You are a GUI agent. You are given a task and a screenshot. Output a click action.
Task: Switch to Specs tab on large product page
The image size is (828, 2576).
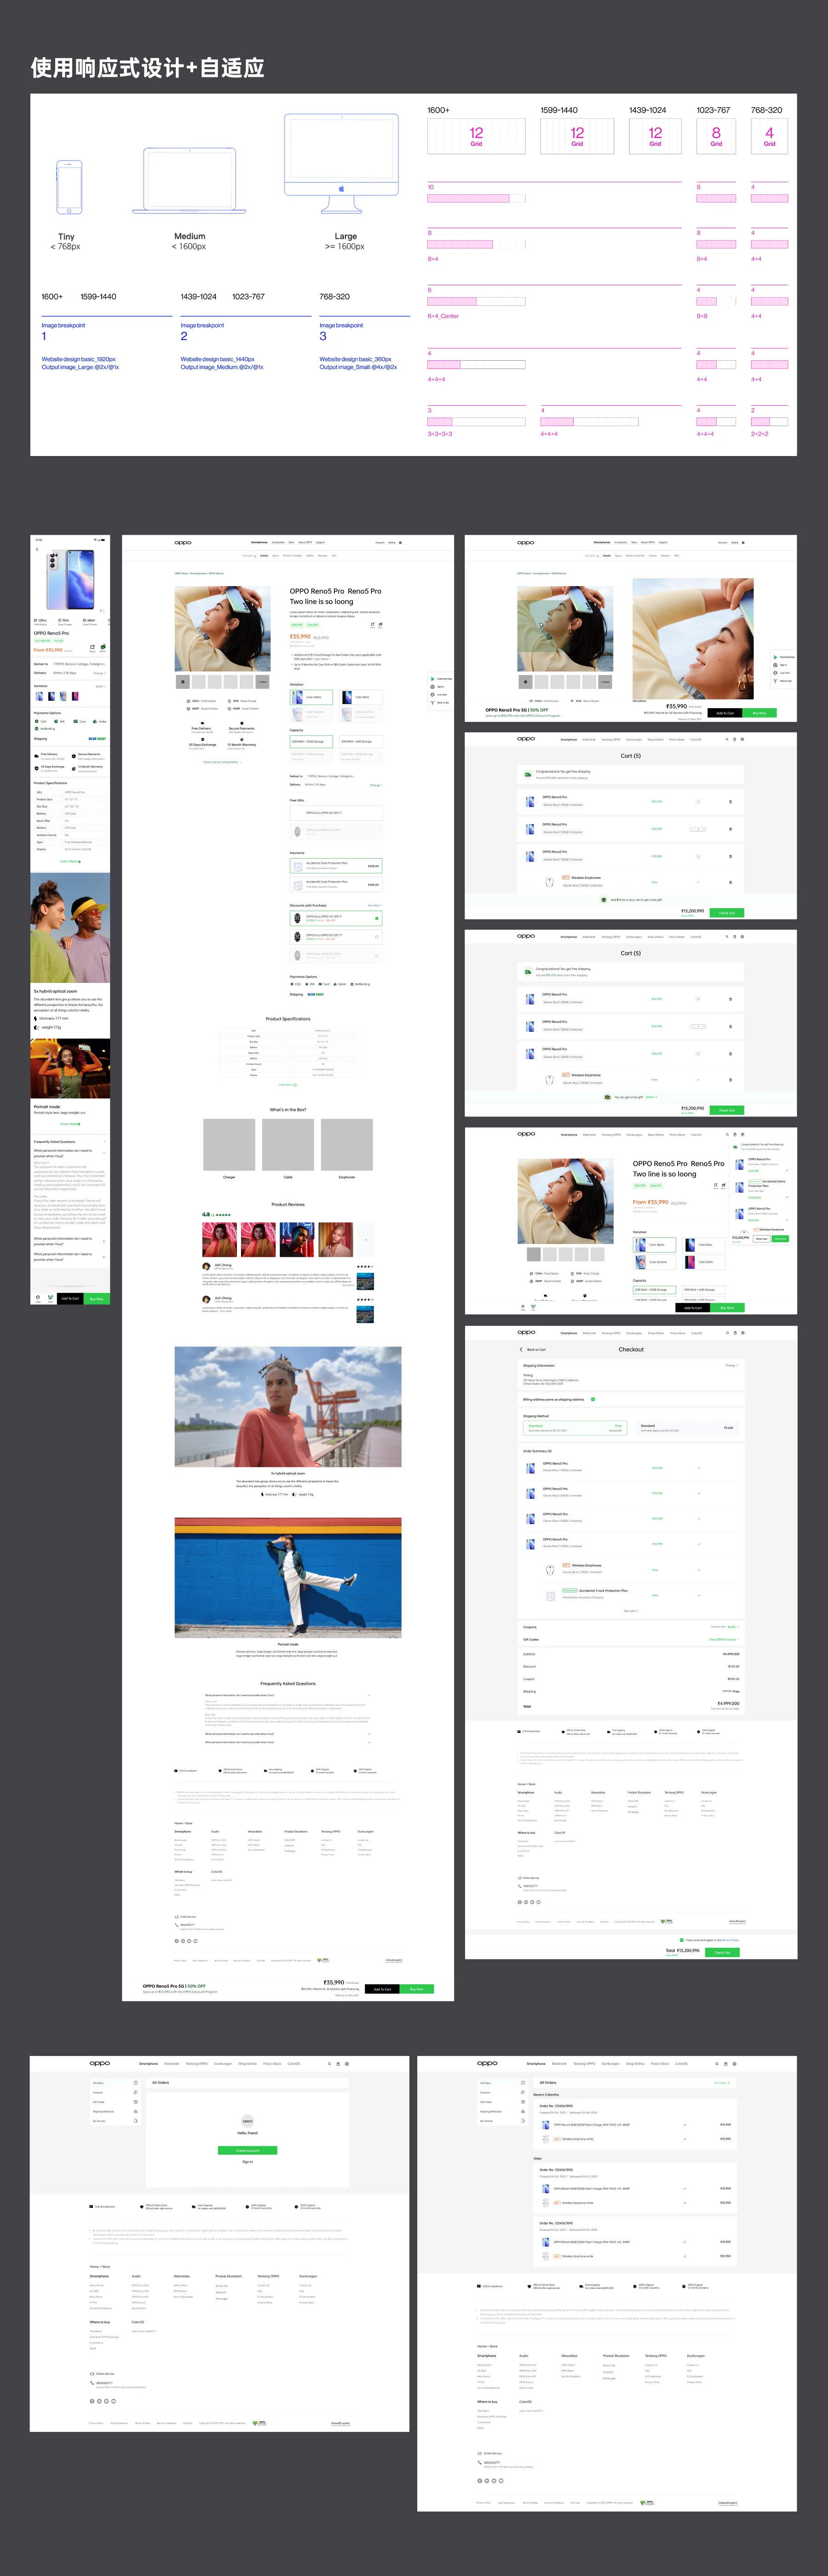(276, 556)
